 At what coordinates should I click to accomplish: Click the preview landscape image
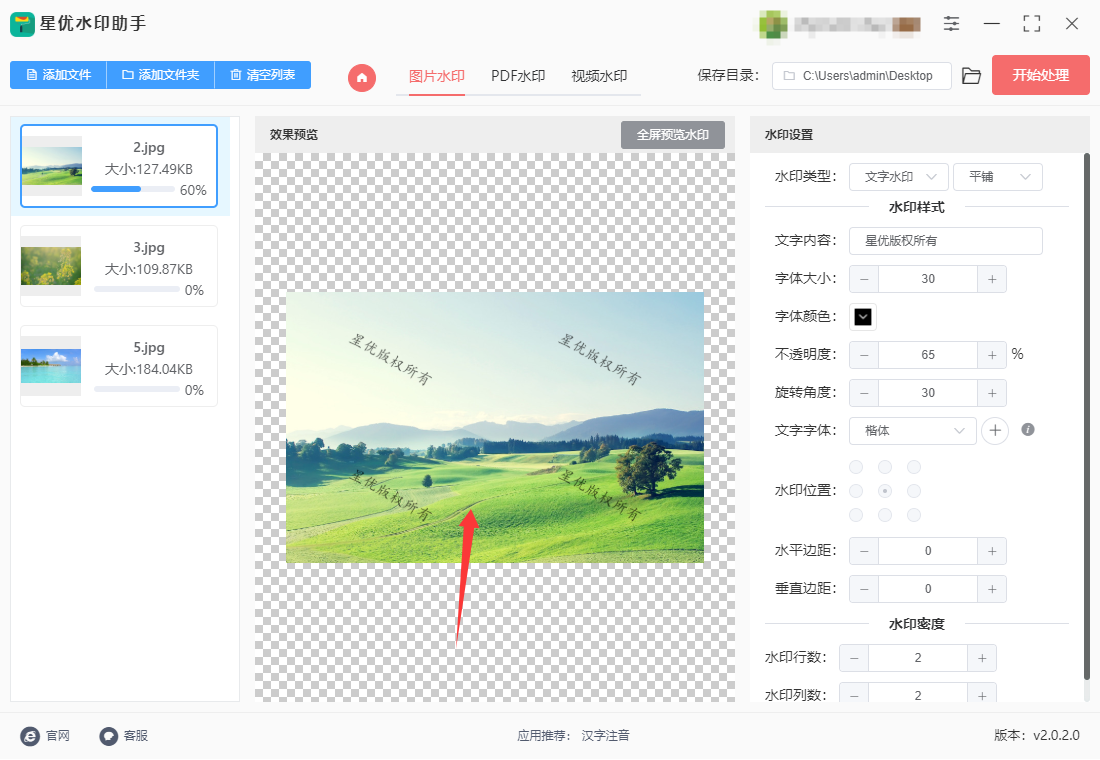[495, 427]
